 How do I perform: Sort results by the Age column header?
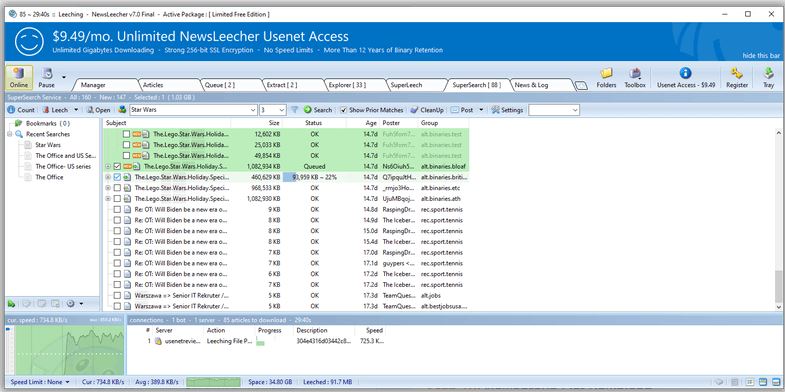pos(362,123)
